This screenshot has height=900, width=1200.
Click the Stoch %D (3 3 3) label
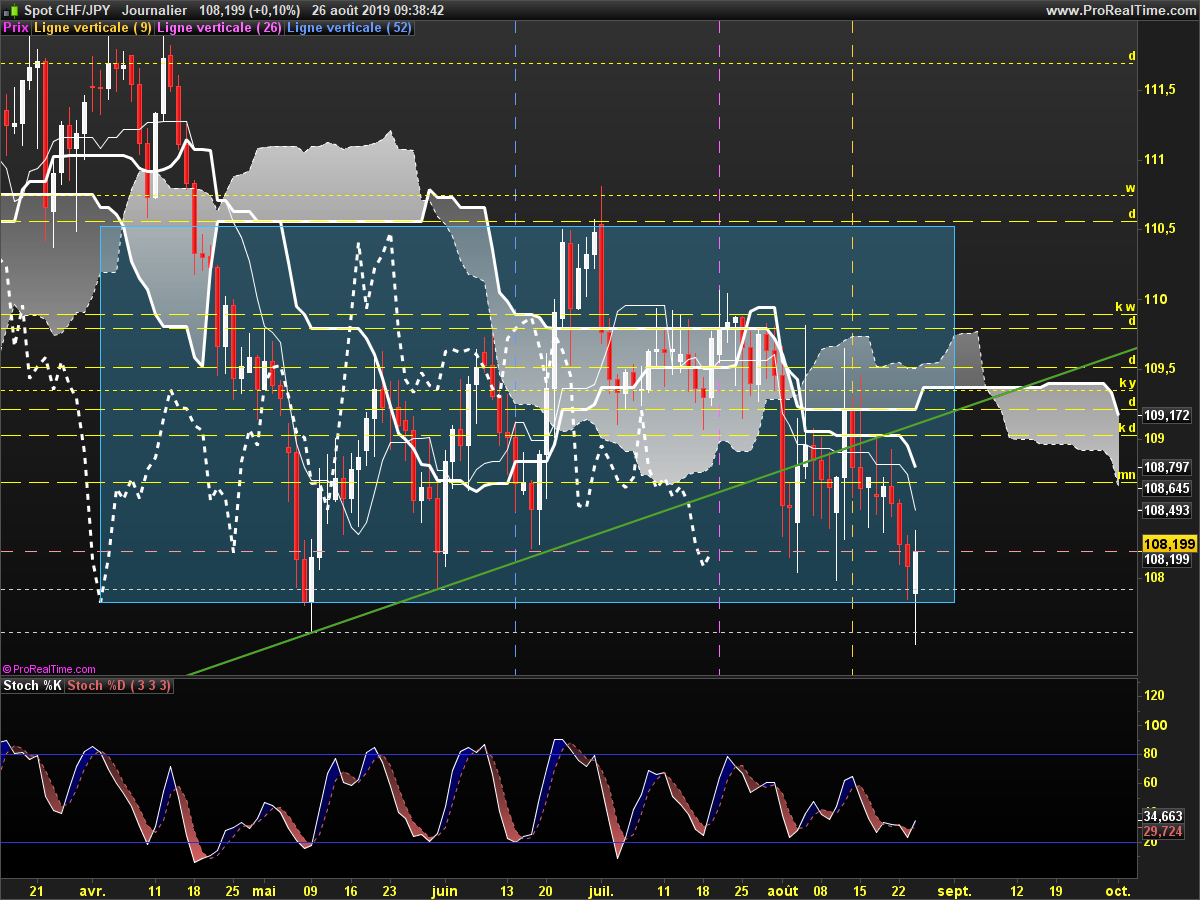[120, 686]
